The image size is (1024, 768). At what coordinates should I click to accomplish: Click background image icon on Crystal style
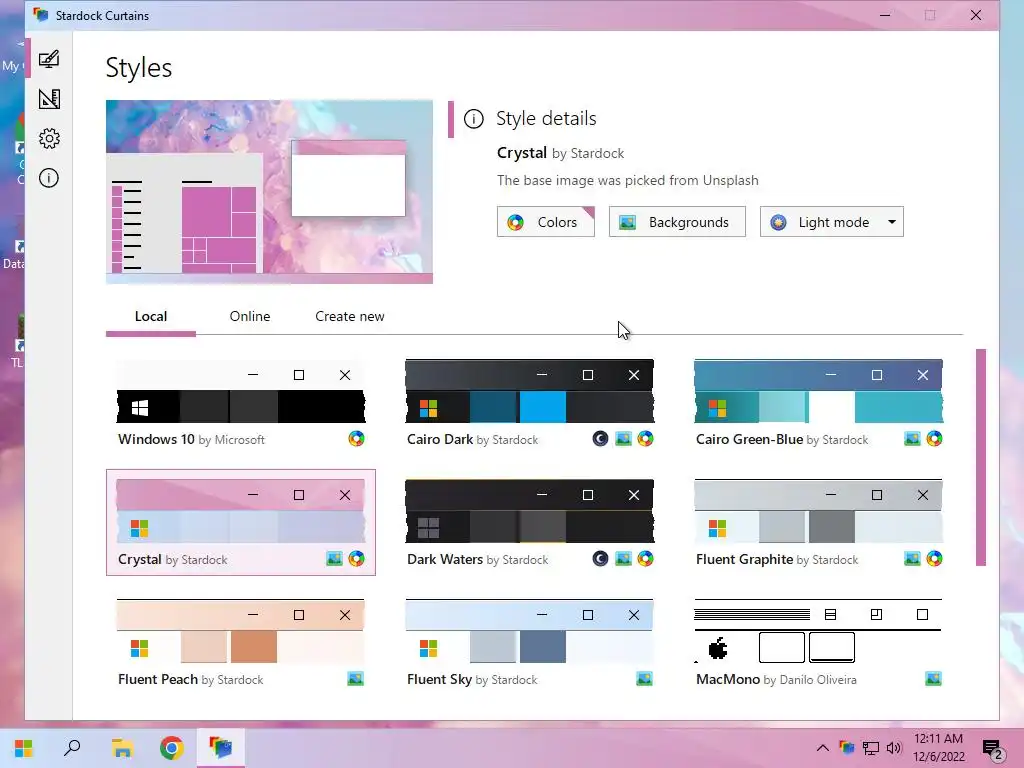334,558
